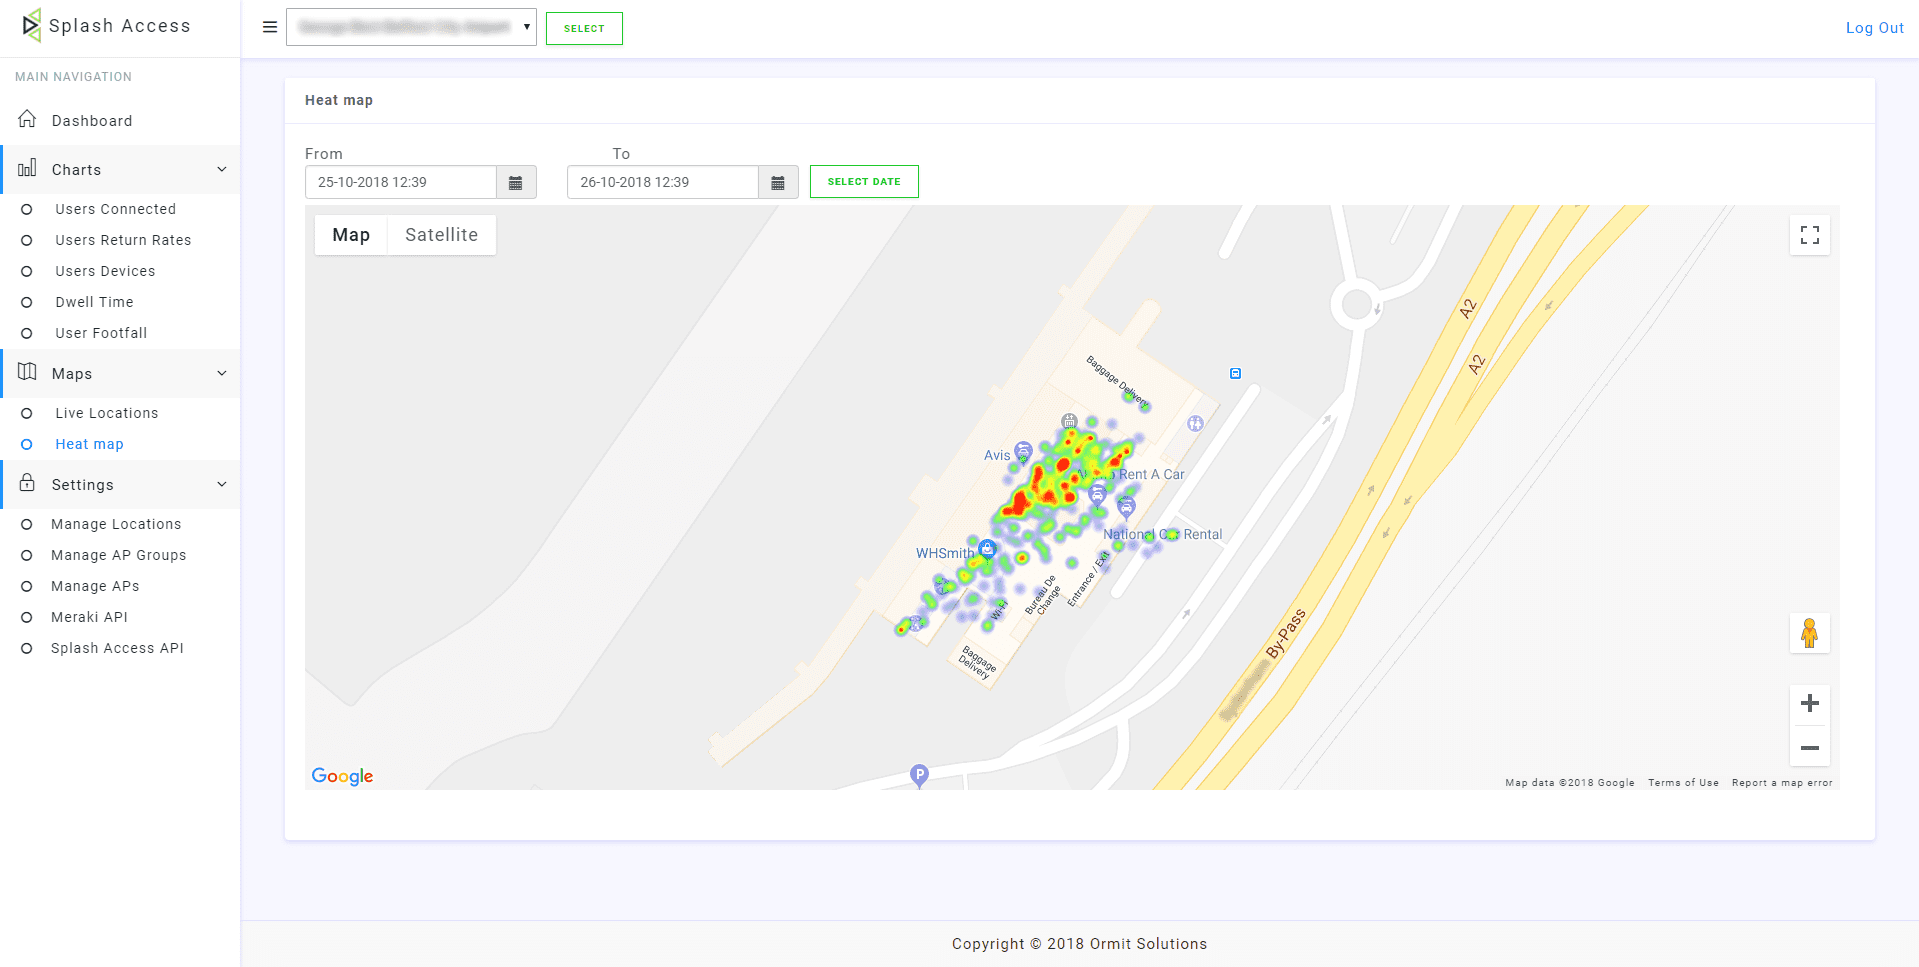Click the parking marker on map
The image size is (1919, 967).
pyautogui.click(x=919, y=774)
